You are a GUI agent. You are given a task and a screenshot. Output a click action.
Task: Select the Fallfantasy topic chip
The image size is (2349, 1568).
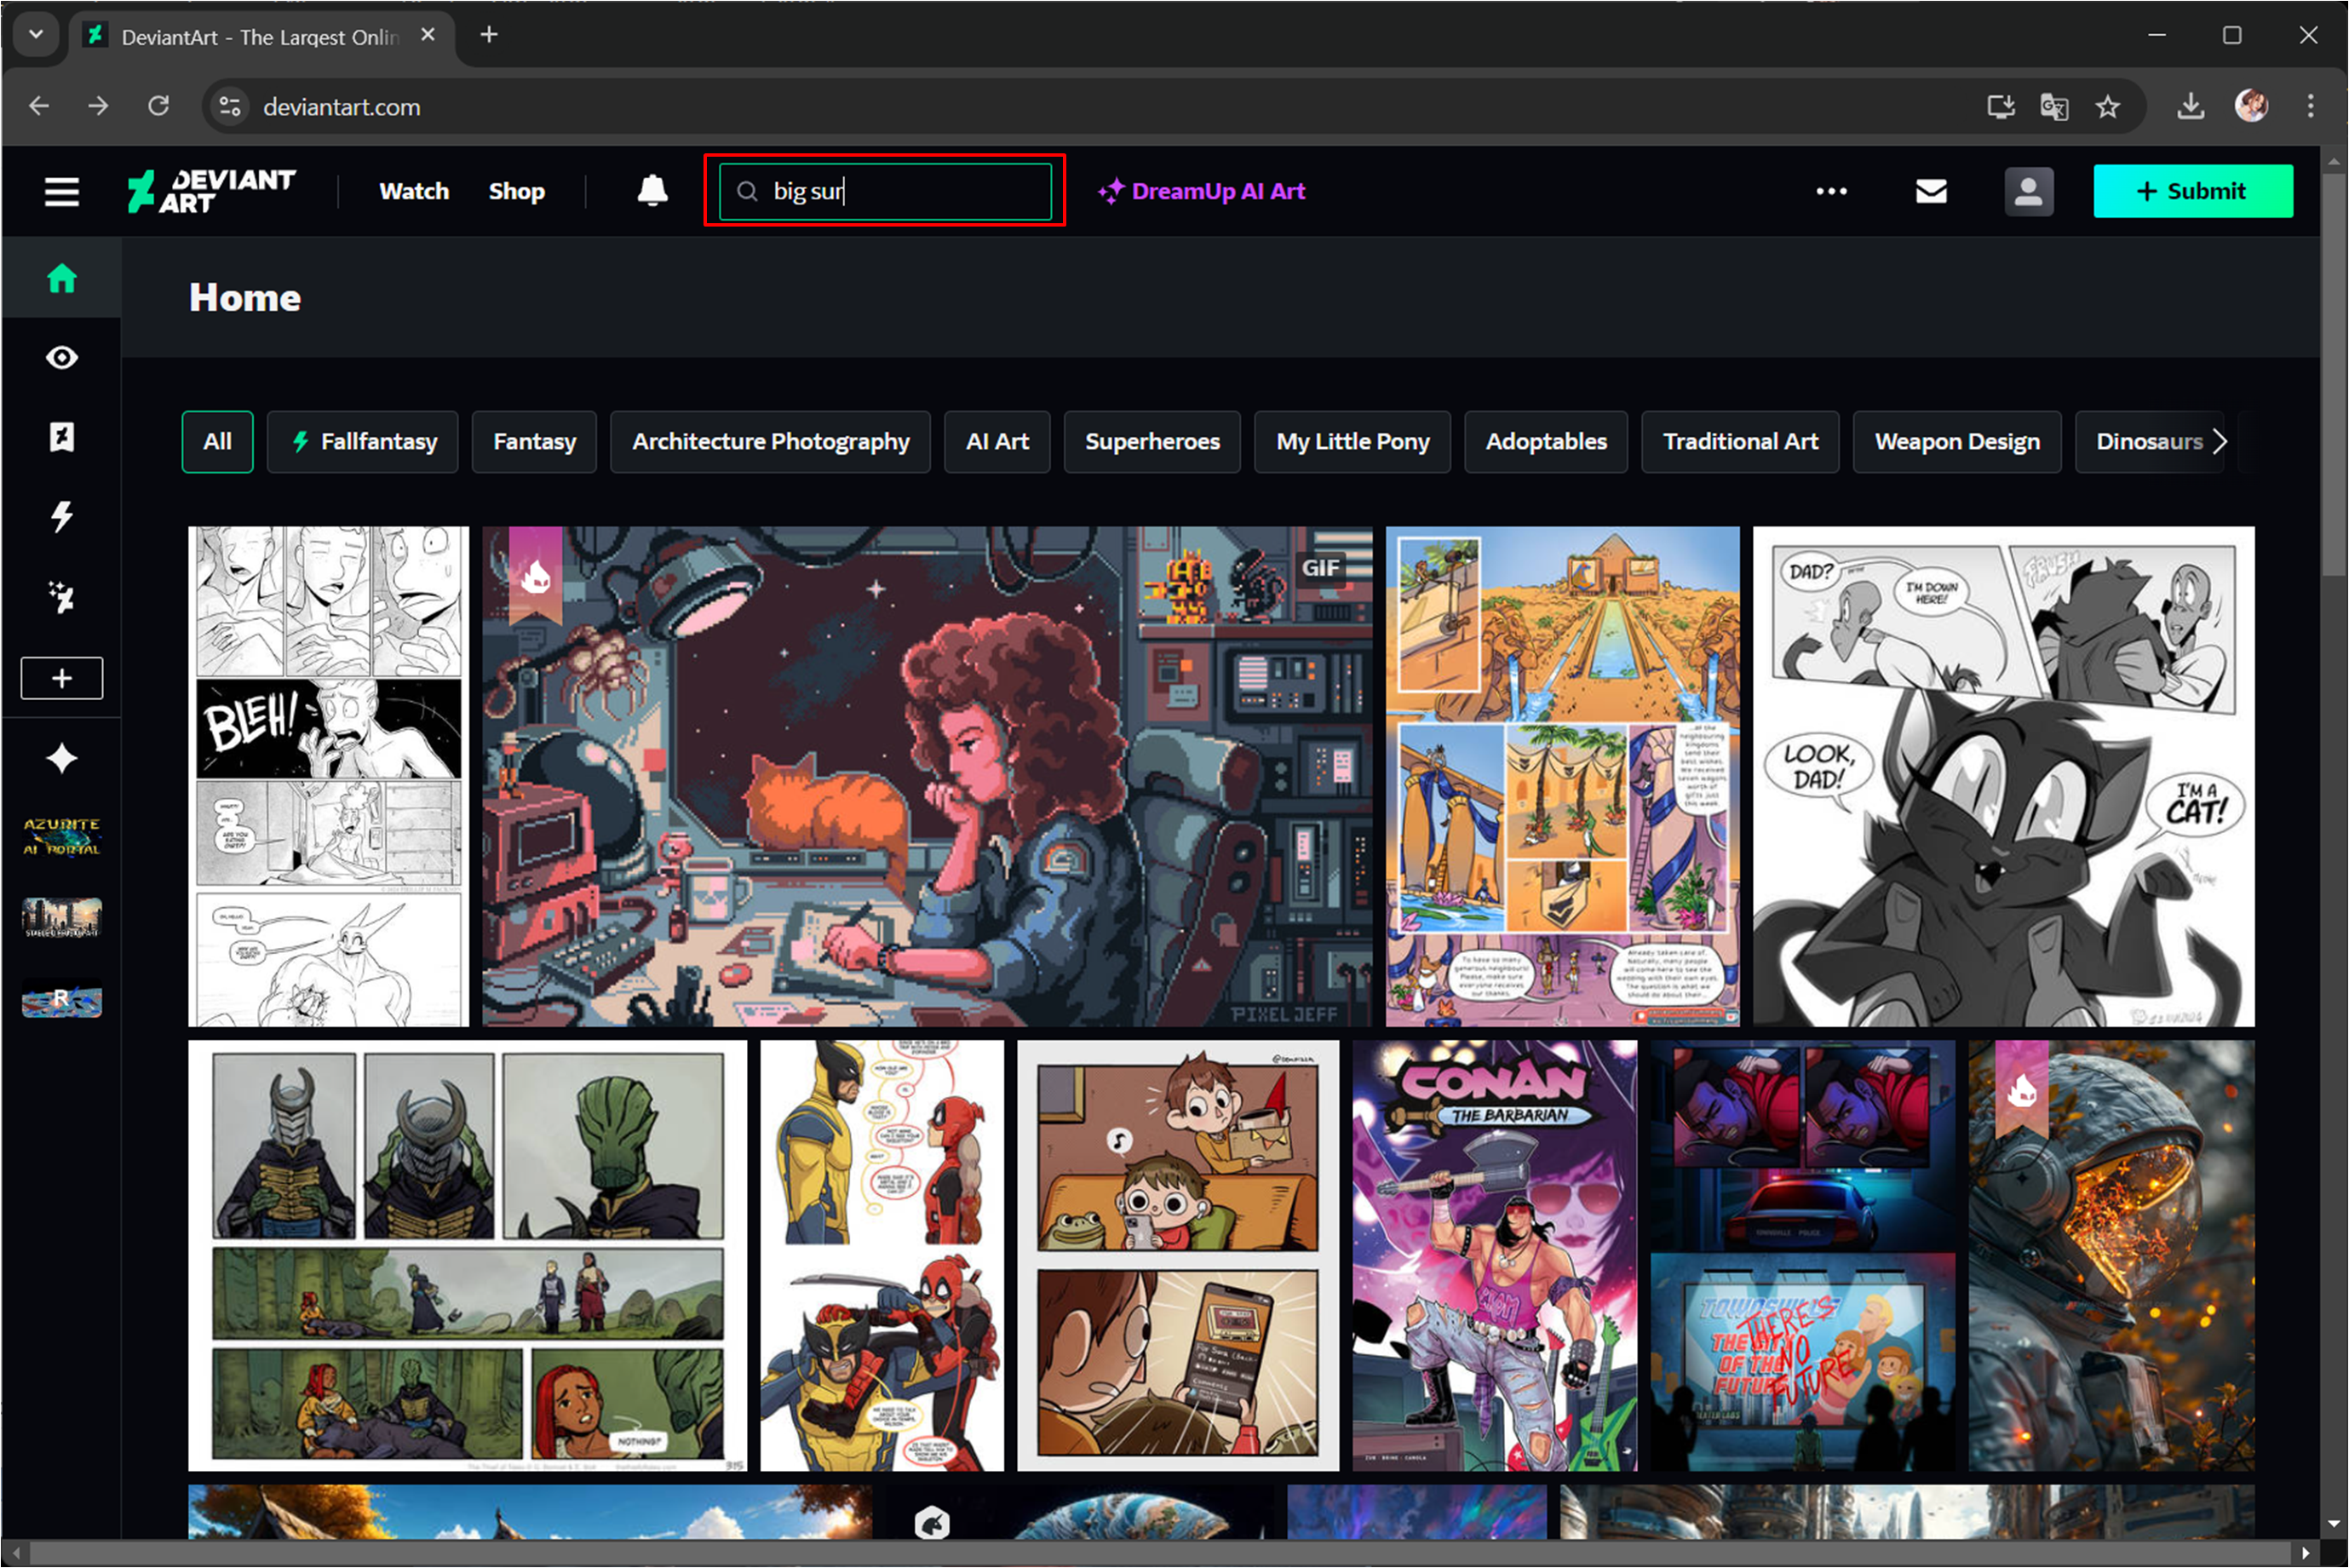click(362, 441)
